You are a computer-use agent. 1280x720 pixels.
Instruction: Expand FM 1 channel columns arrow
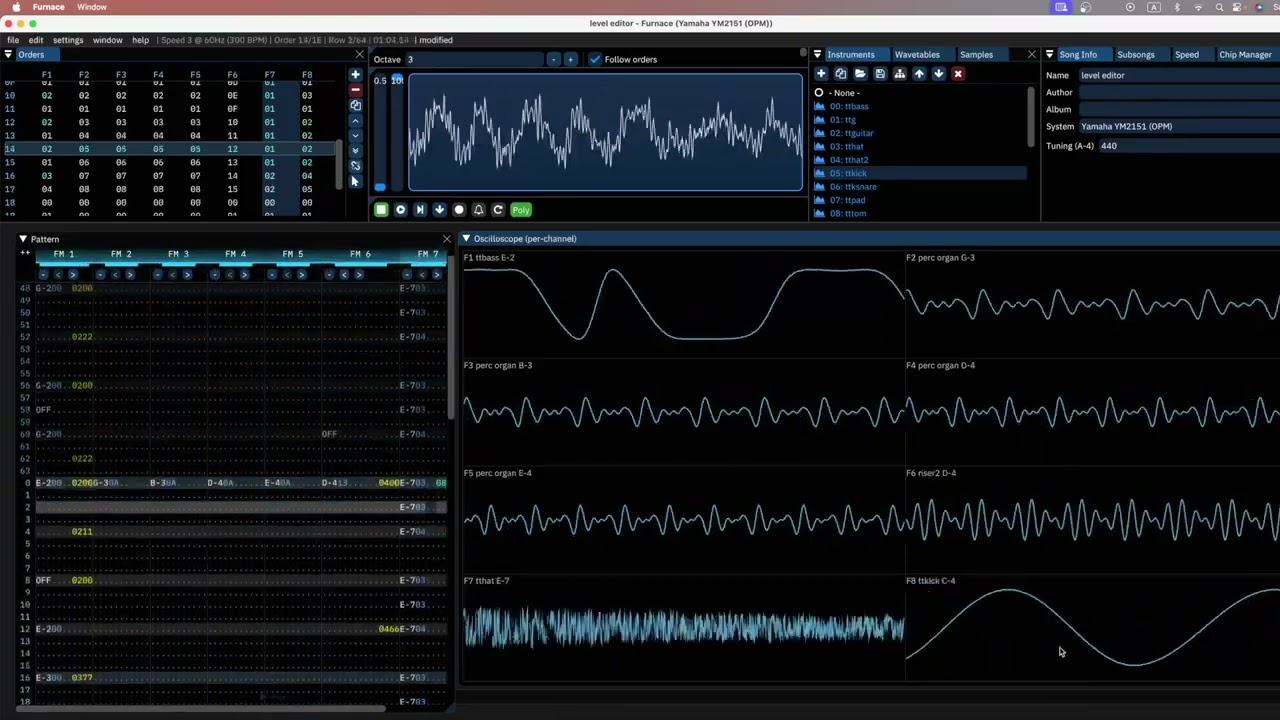pos(72,274)
